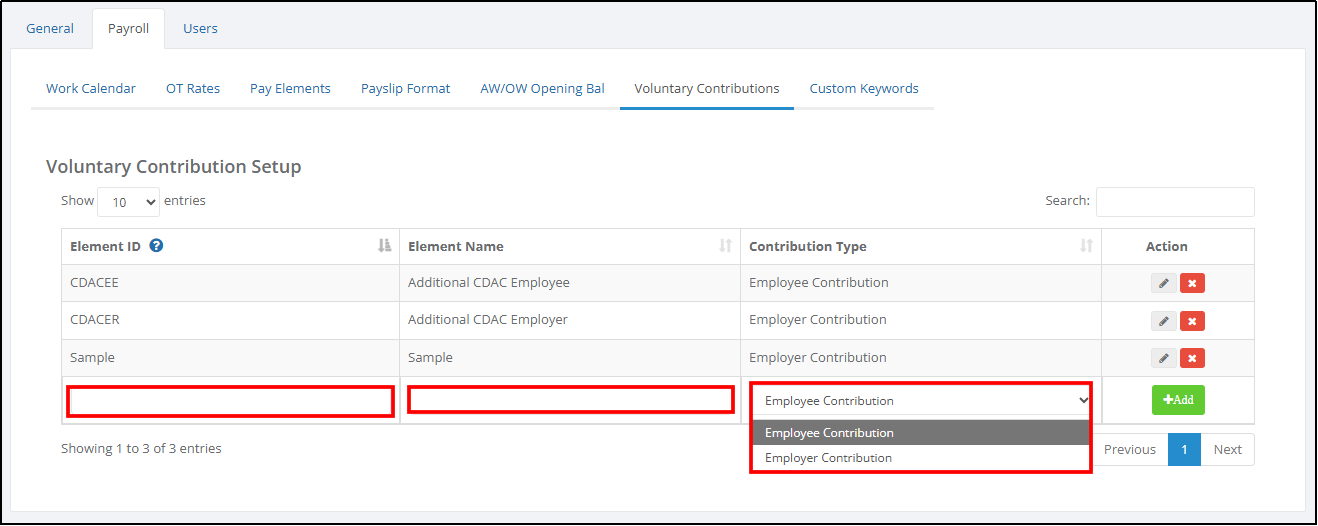Viewport: 1318px width, 526px height.
Task: Select the Additional CDAC Employer cell
Action: pos(570,320)
